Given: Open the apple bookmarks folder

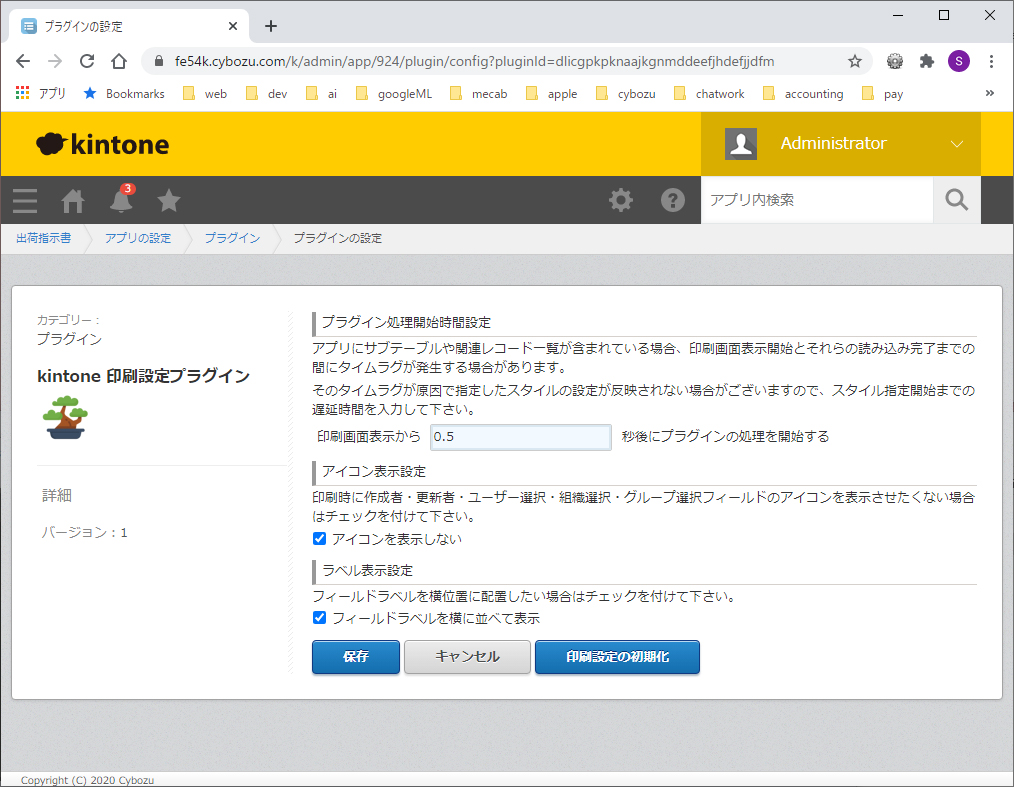Looking at the screenshot, I should tap(552, 94).
